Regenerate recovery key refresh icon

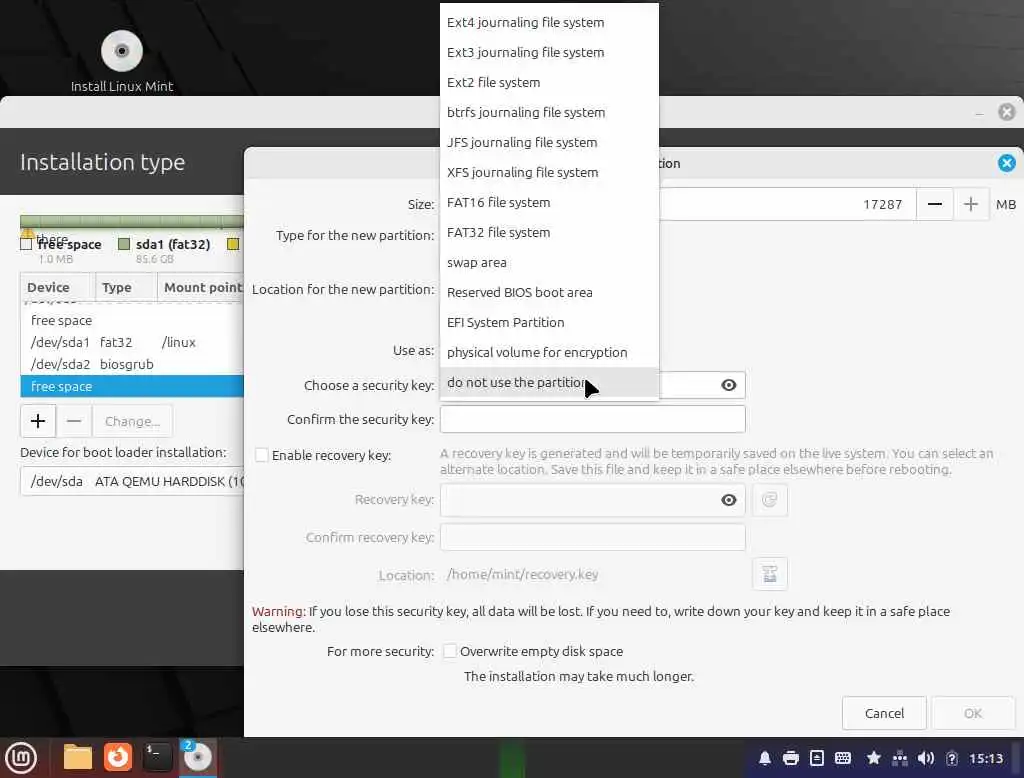(x=770, y=500)
